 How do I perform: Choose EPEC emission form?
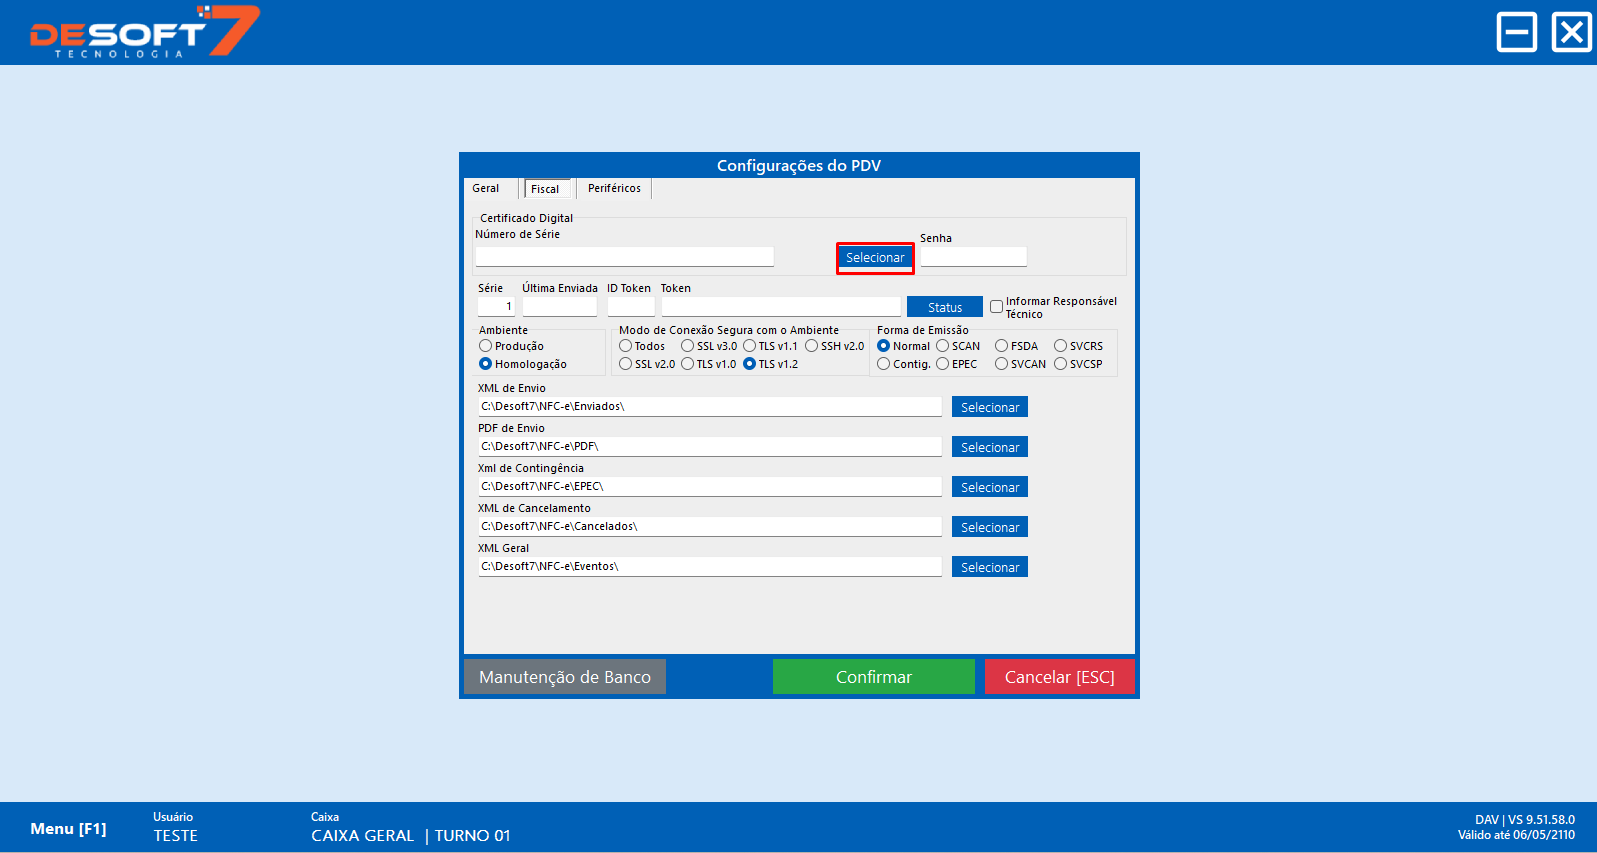pyautogui.click(x=942, y=364)
